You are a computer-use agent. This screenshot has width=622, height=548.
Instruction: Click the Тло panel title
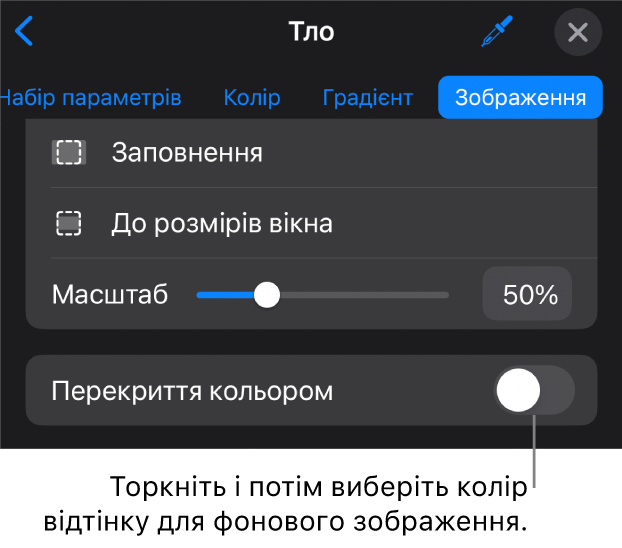point(311,31)
